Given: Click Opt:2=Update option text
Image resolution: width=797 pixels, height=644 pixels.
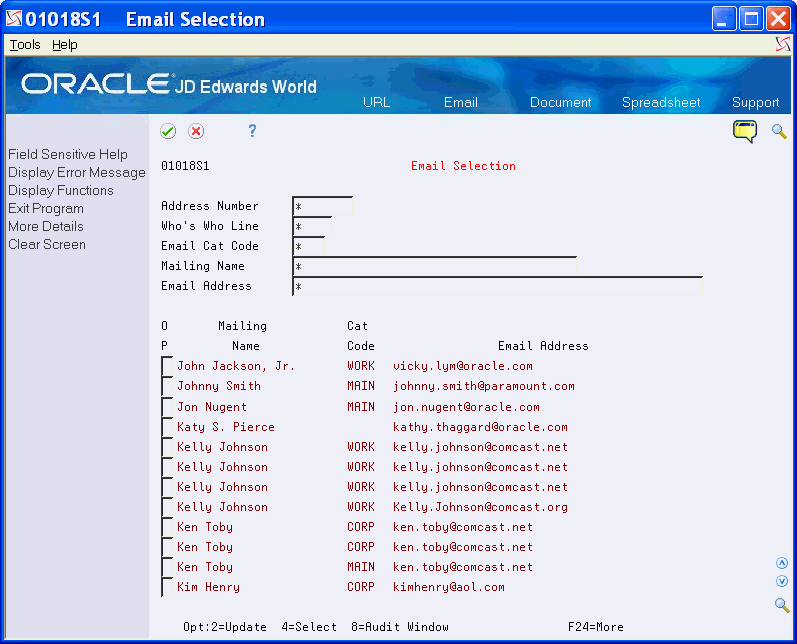Looking at the screenshot, I should 225,627.
